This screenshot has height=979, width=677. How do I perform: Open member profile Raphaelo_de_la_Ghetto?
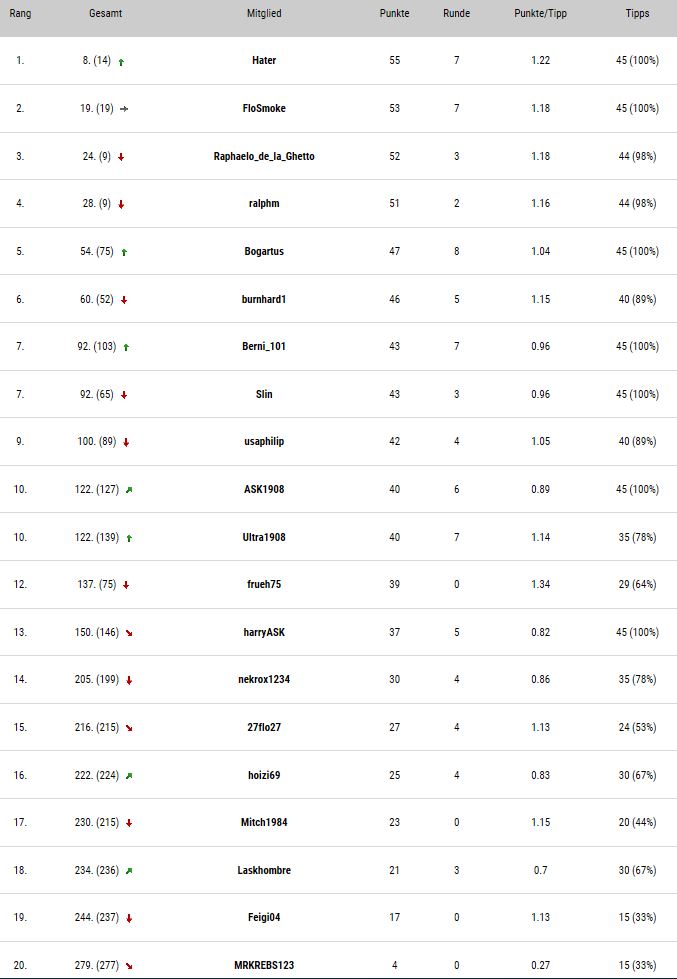point(264,156)
